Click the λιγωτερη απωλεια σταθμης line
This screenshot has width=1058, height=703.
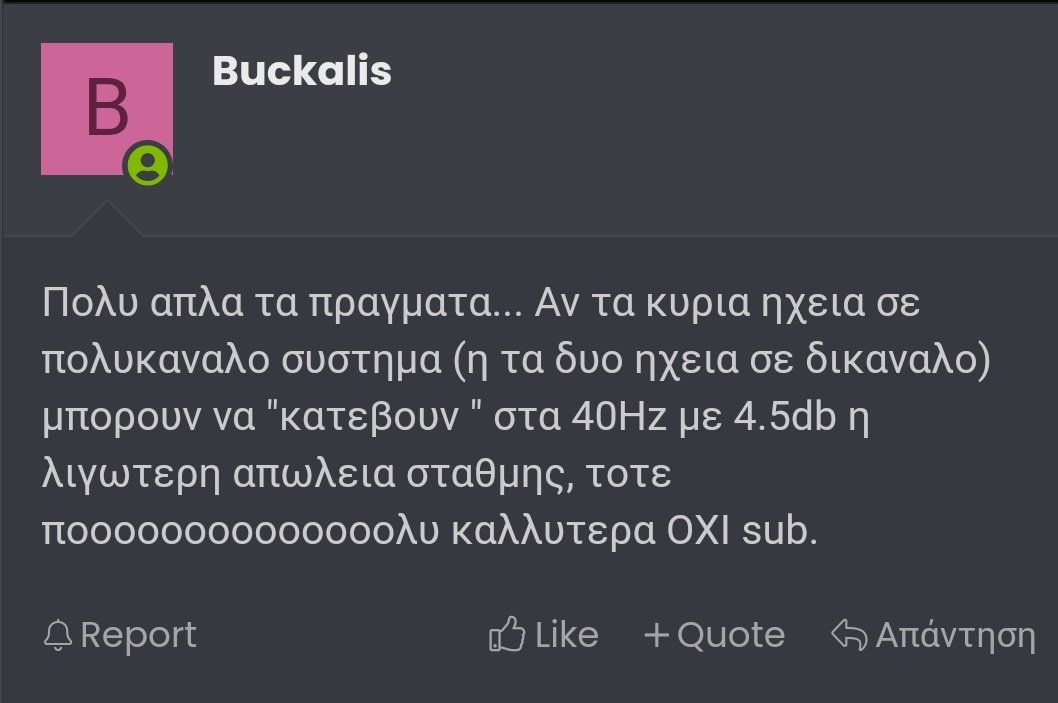pyautogui.click(x=357, y=474)
